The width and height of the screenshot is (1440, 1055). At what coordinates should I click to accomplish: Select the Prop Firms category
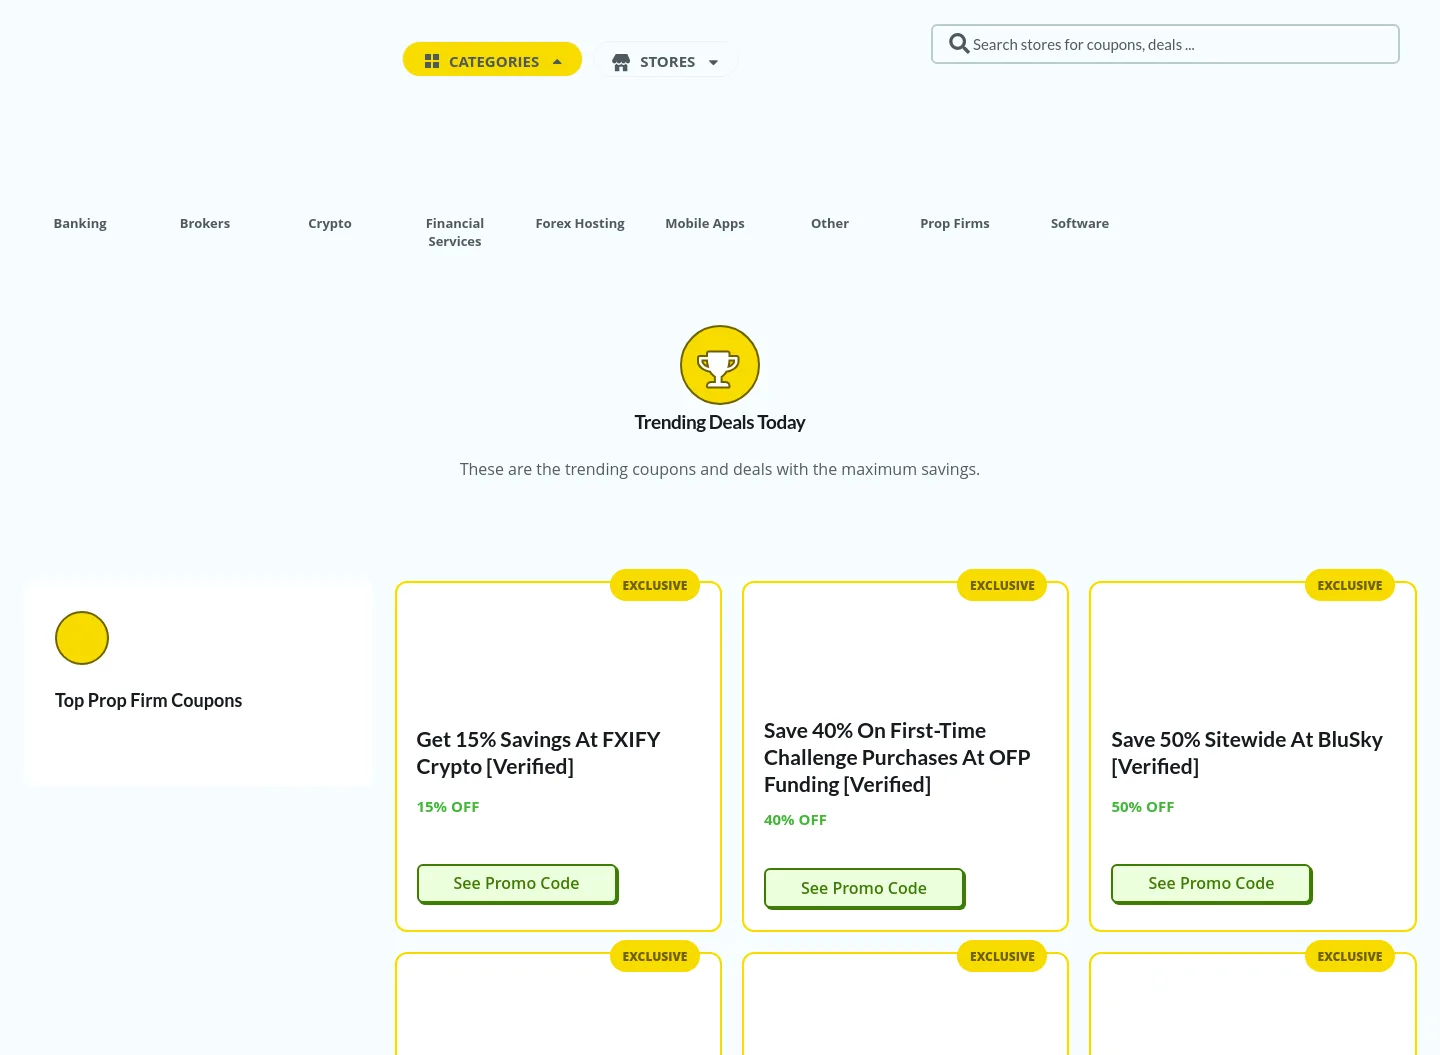[955, 223]
